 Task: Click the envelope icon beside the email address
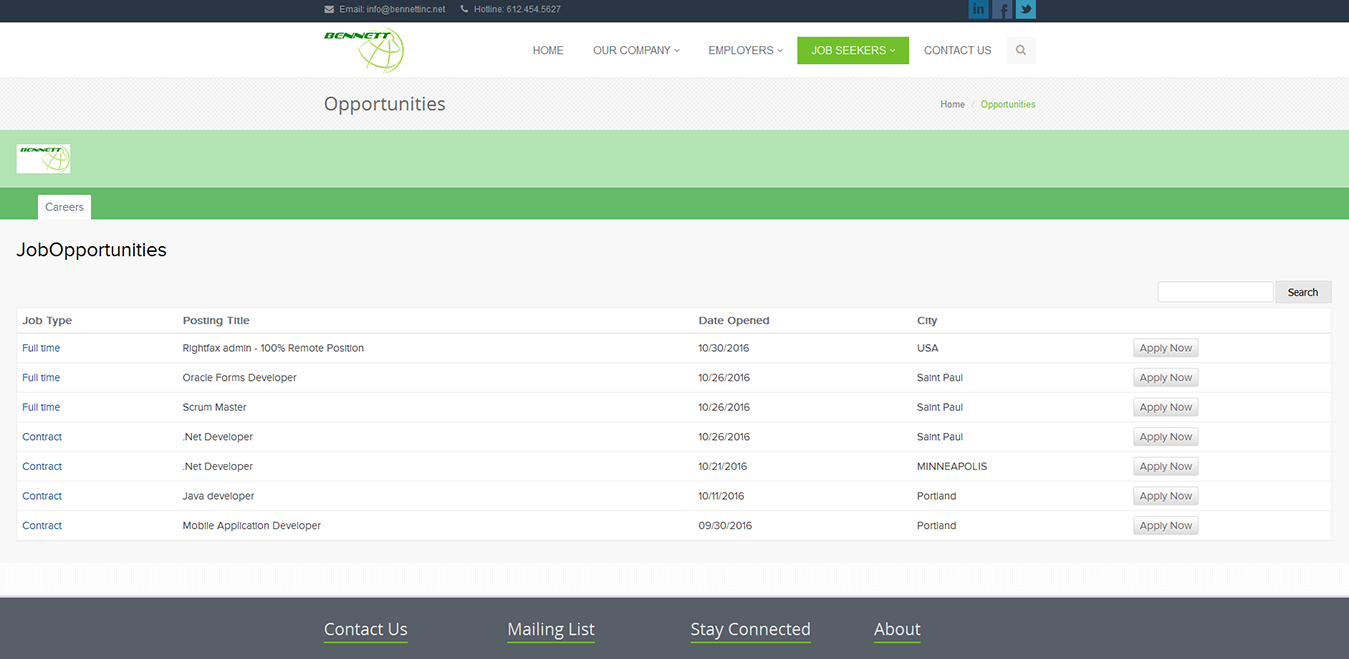click(x=329, y=9)
